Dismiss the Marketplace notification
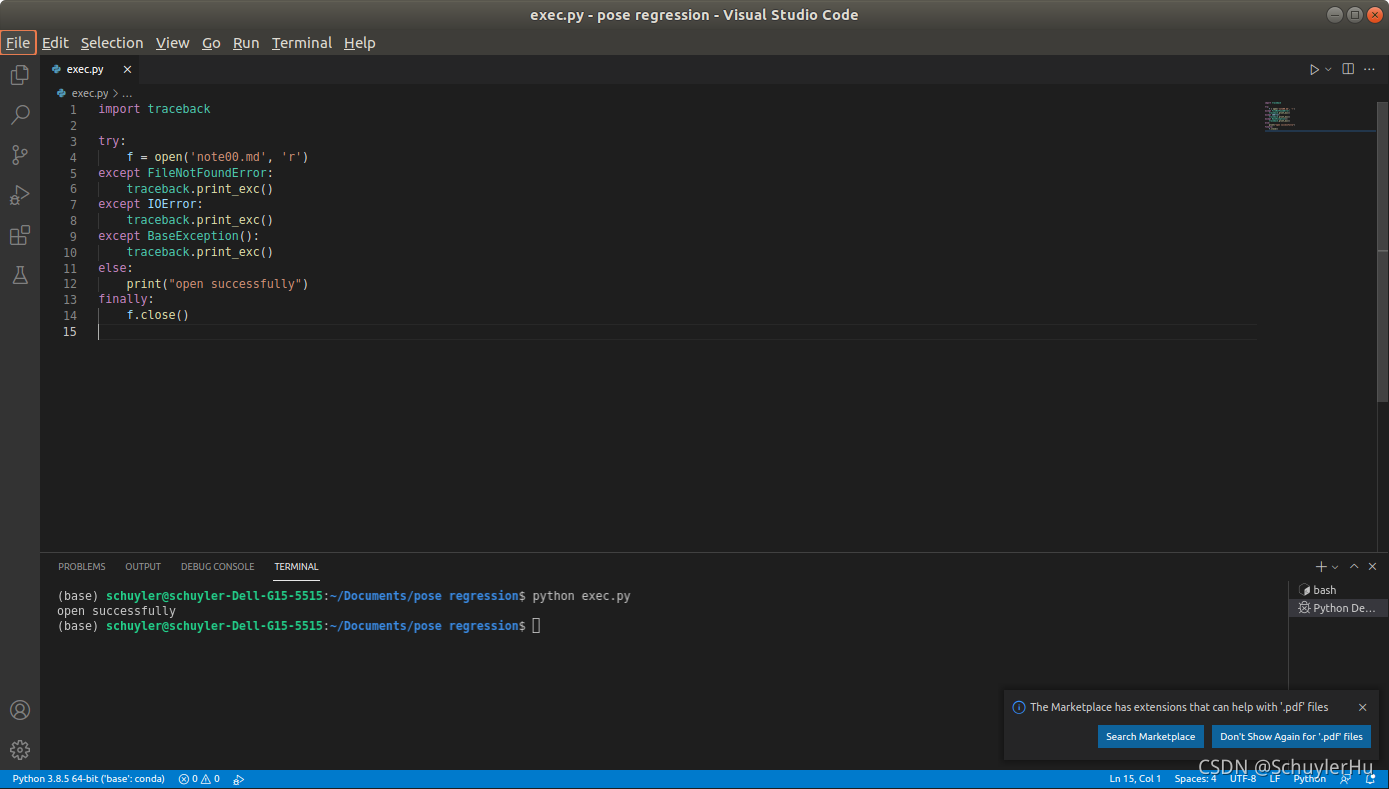The height and width of the screenshot is (789, 1389). tap(1362, 707)
